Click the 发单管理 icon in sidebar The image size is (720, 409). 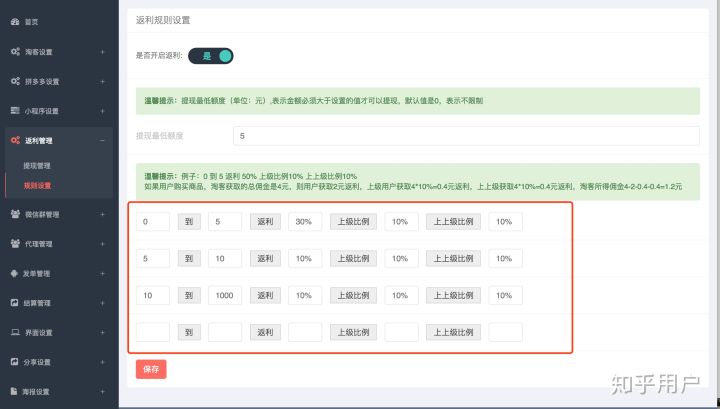[15, 273]
